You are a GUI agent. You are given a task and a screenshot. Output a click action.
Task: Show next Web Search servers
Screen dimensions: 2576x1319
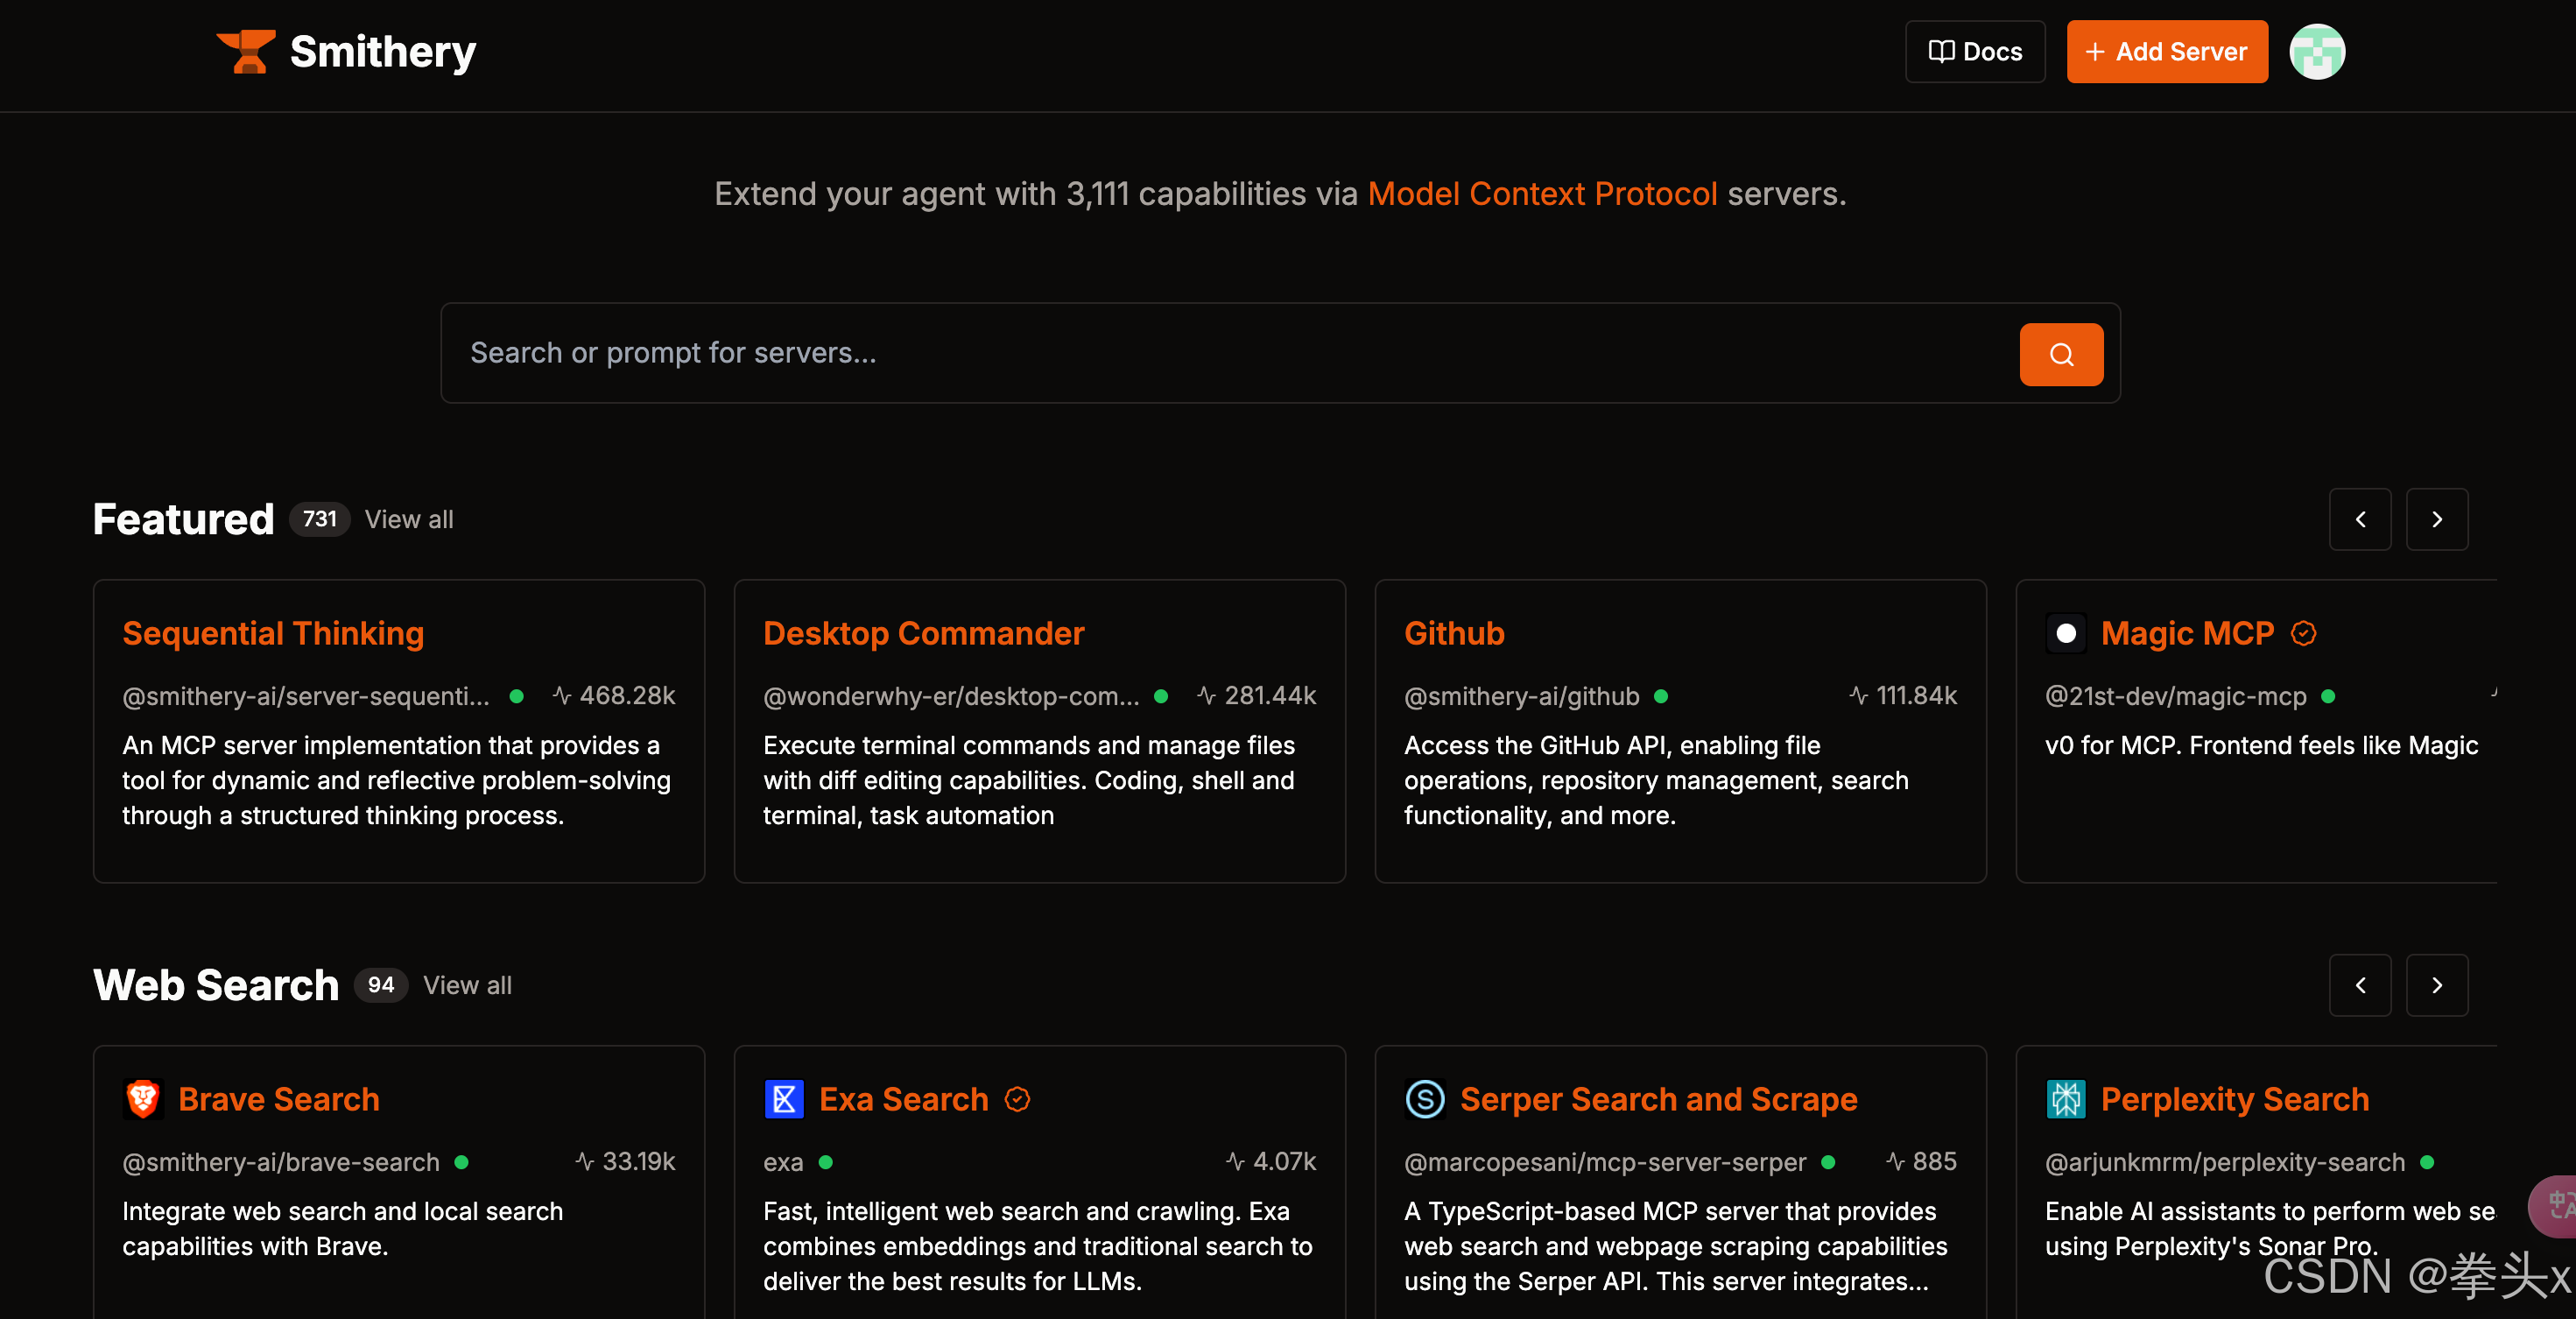(x=2436, y=985)
